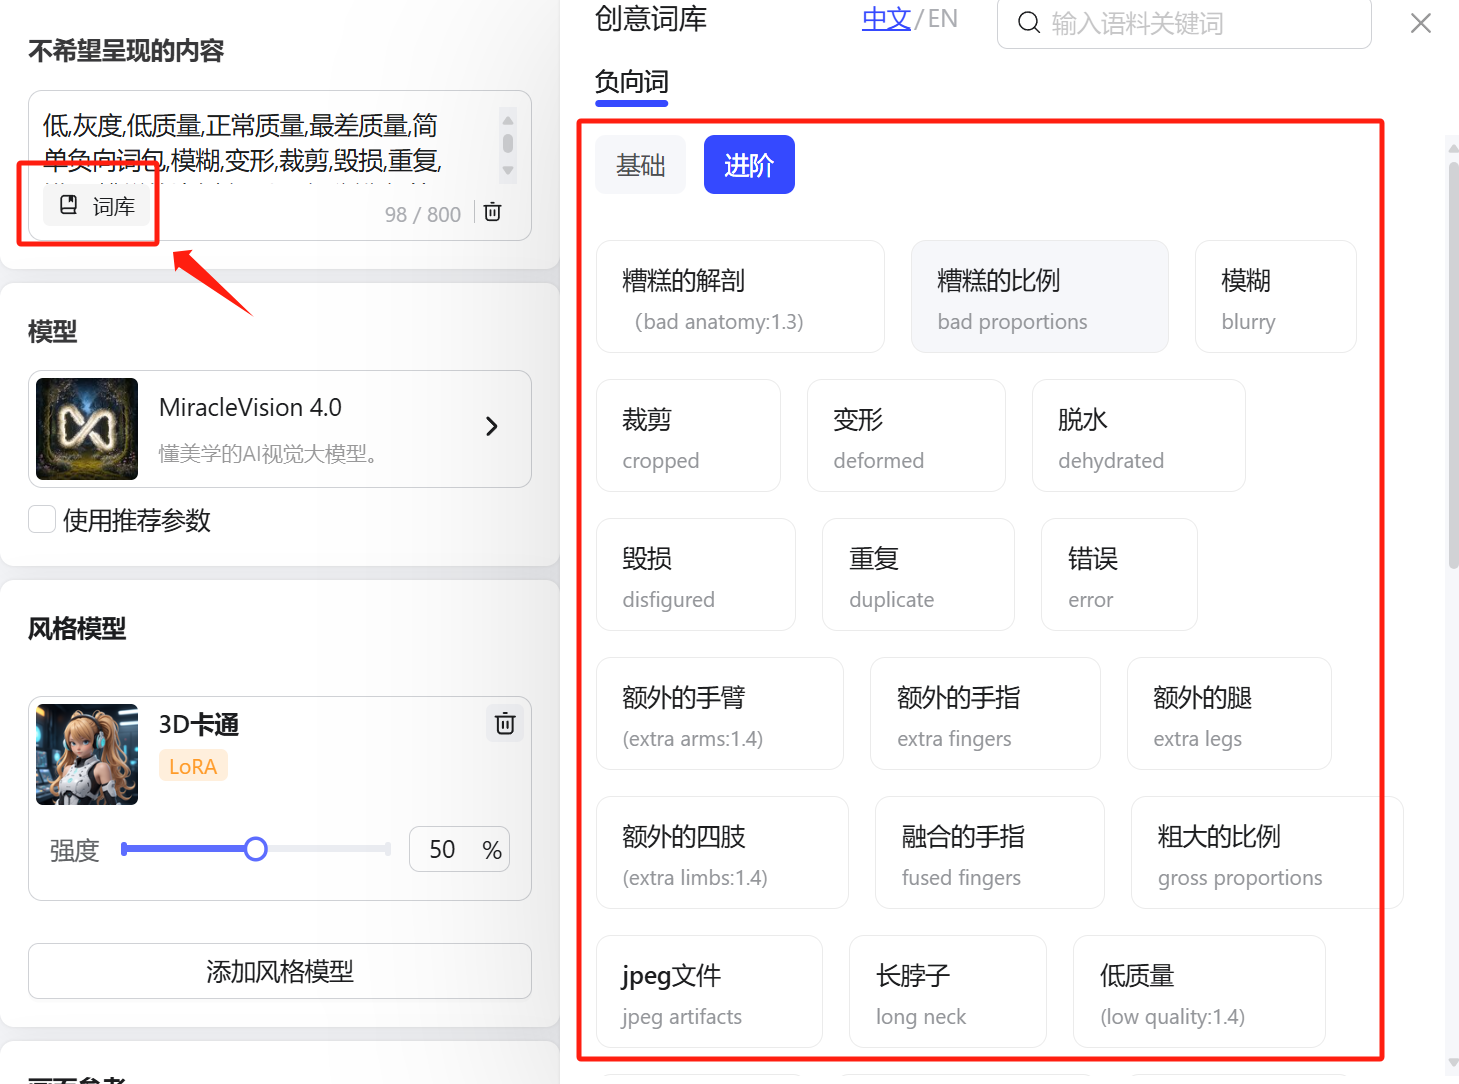Close the 创意词库 panel with the X icon
This screenshot has width=1459, height=1084.
[x=1420, y=22]
